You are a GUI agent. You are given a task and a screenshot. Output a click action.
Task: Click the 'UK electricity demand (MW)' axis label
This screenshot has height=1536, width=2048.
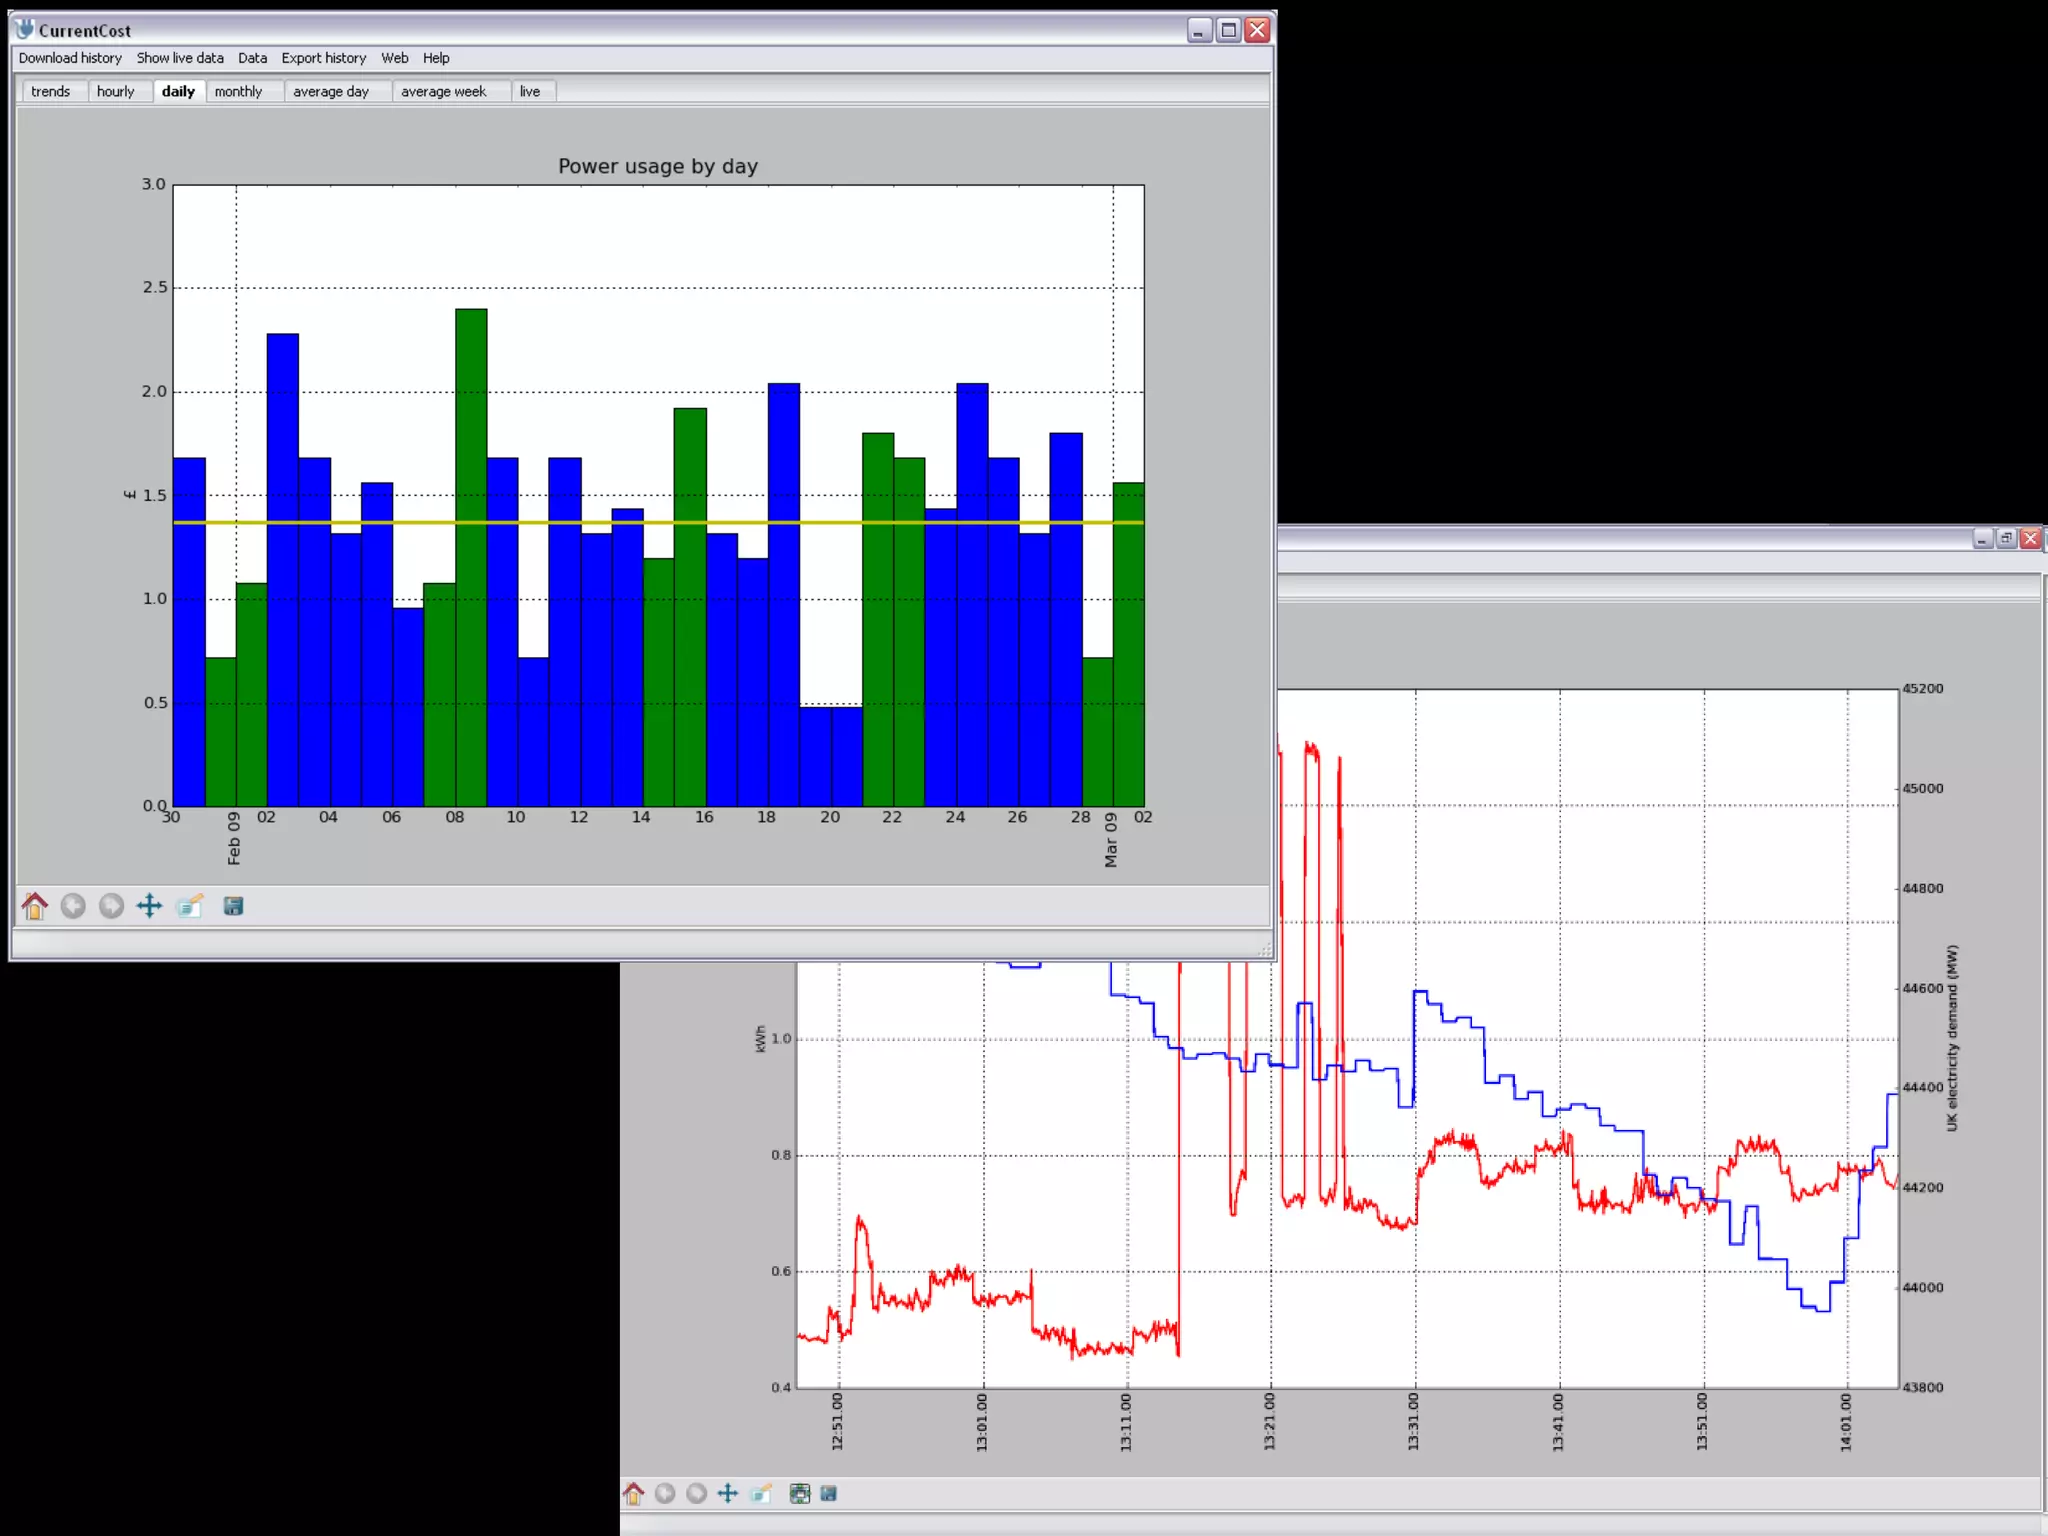[x=1951, y=1038]
